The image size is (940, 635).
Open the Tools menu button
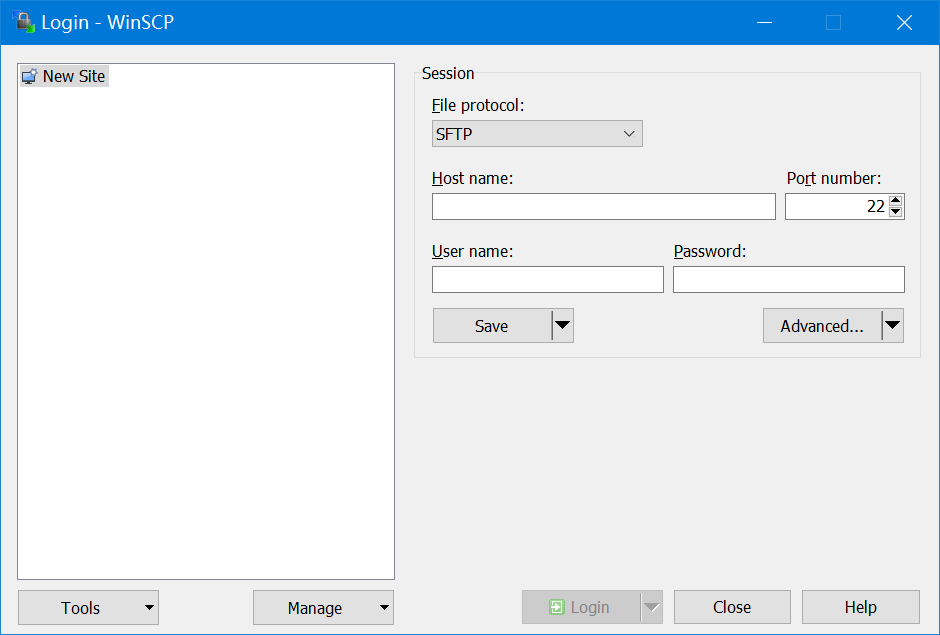(x=88, y=607)
